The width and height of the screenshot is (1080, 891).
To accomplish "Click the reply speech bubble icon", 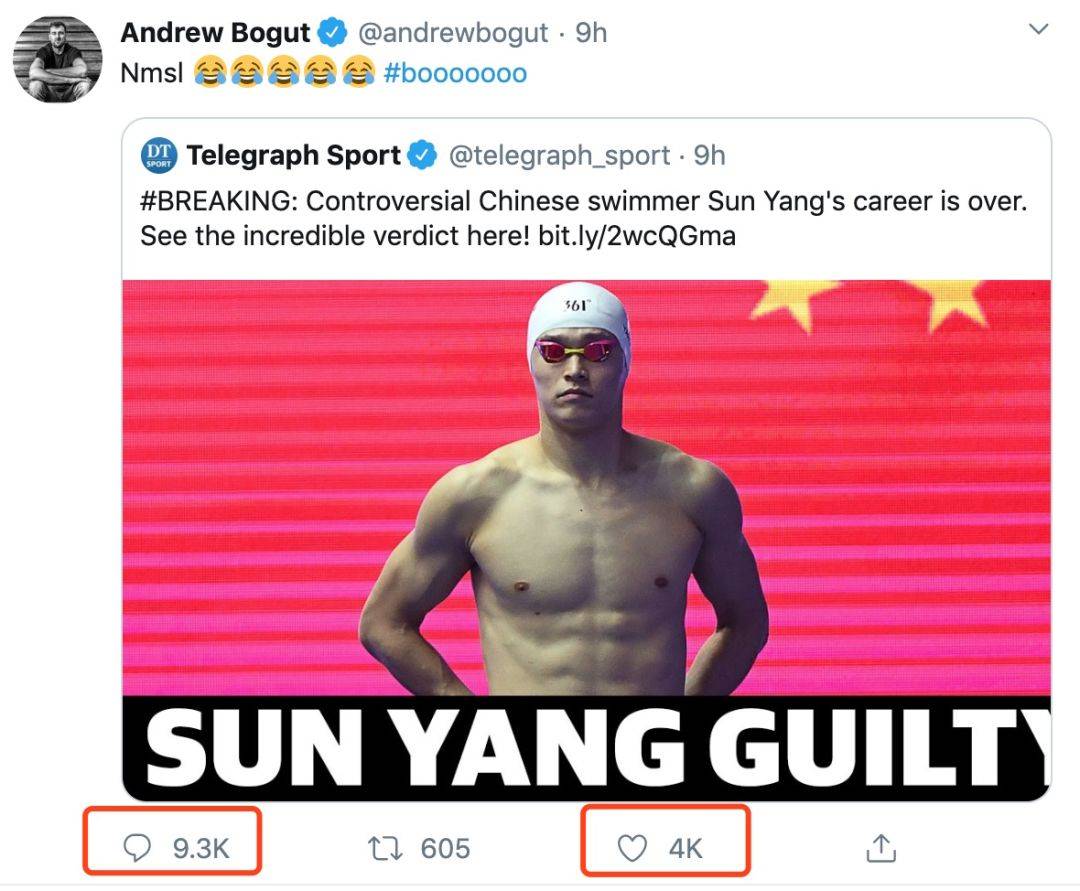I will (x=136, y=848).
